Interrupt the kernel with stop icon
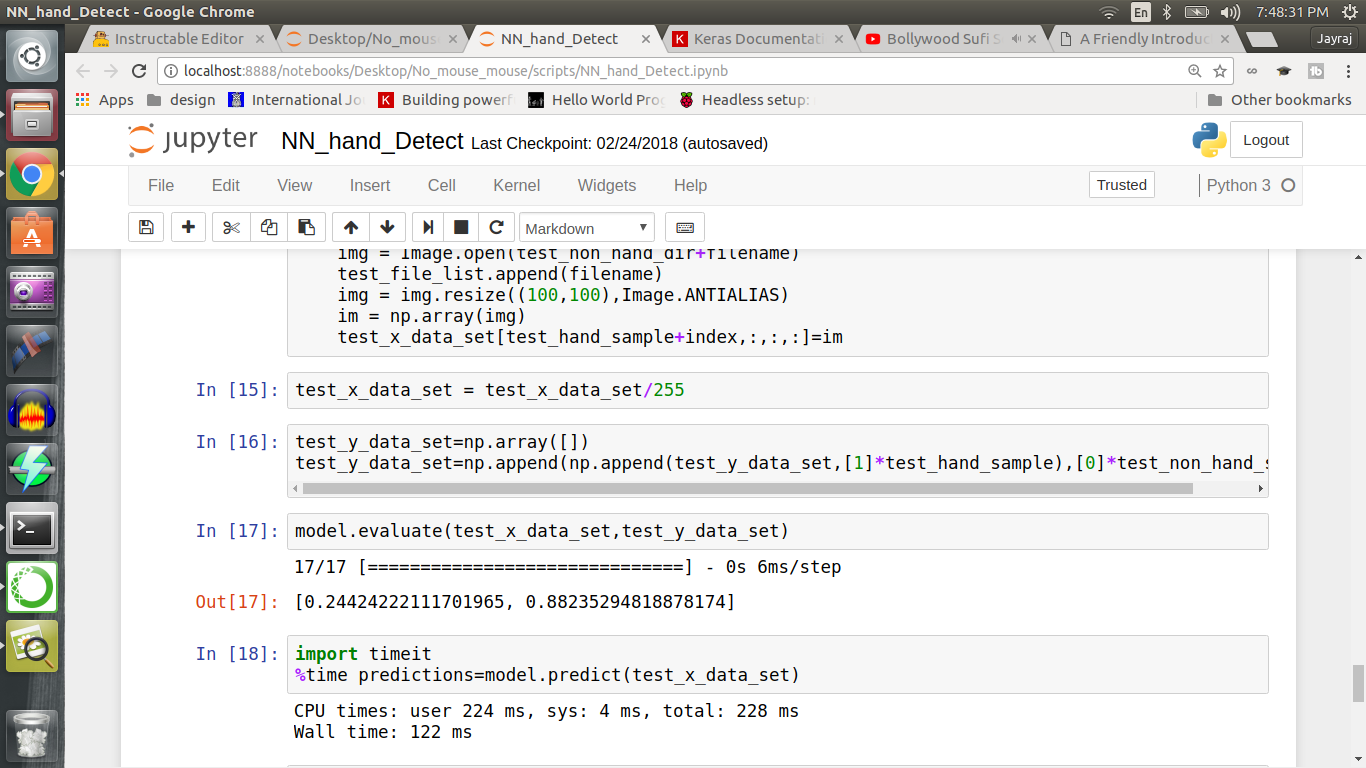Screen dimensions: 1366x768 pyautogui.click(x=461, y=227)
